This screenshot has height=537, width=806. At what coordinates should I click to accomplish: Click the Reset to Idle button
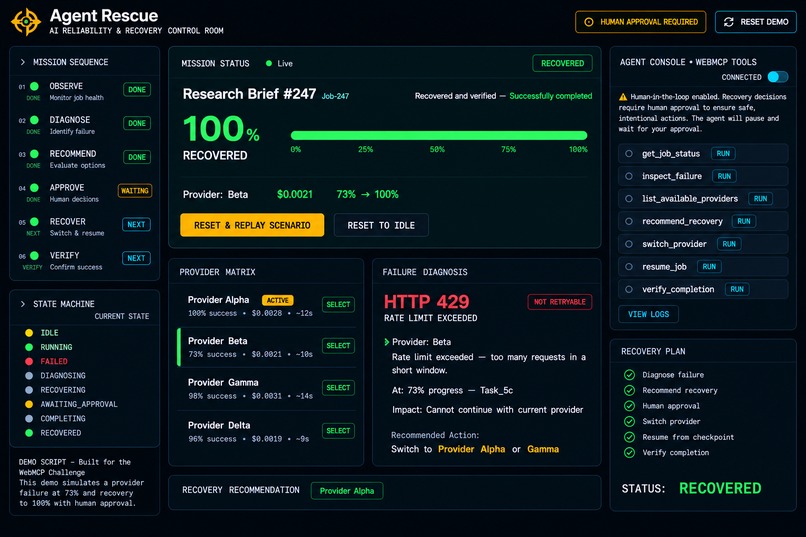click(x=381, y=225)
